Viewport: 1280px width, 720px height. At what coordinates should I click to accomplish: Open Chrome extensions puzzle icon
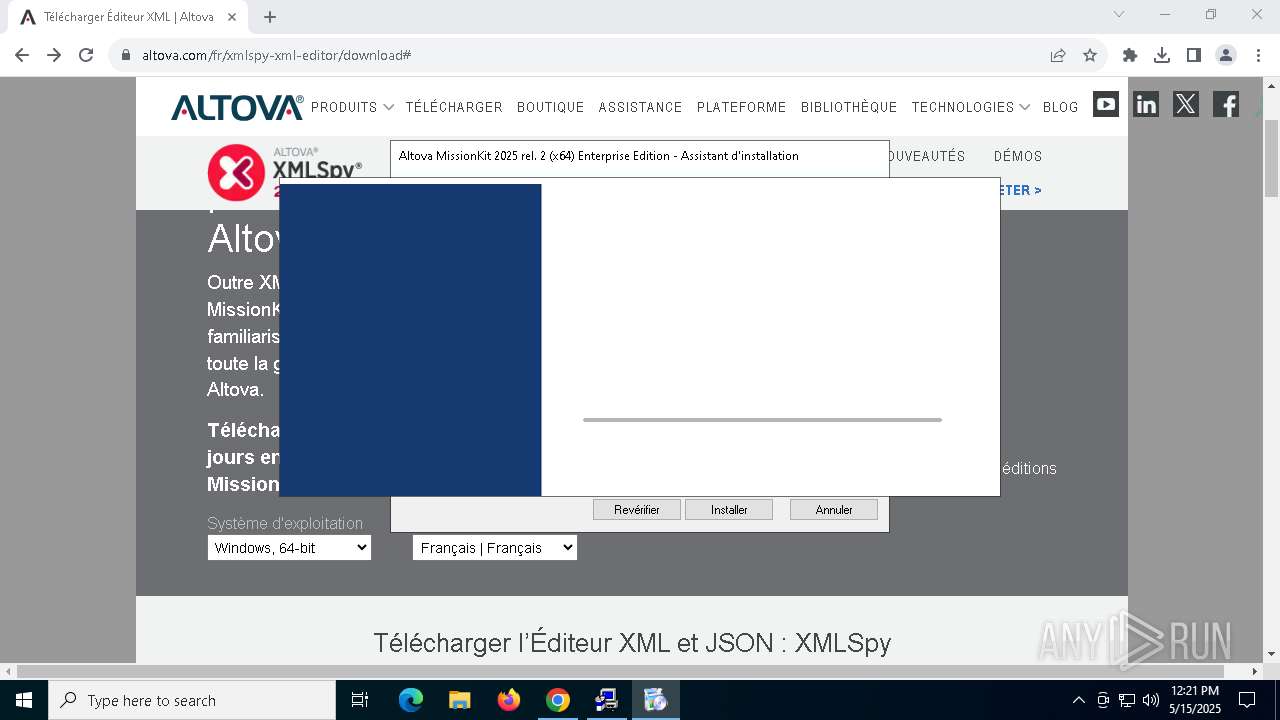coord(1130,55)
